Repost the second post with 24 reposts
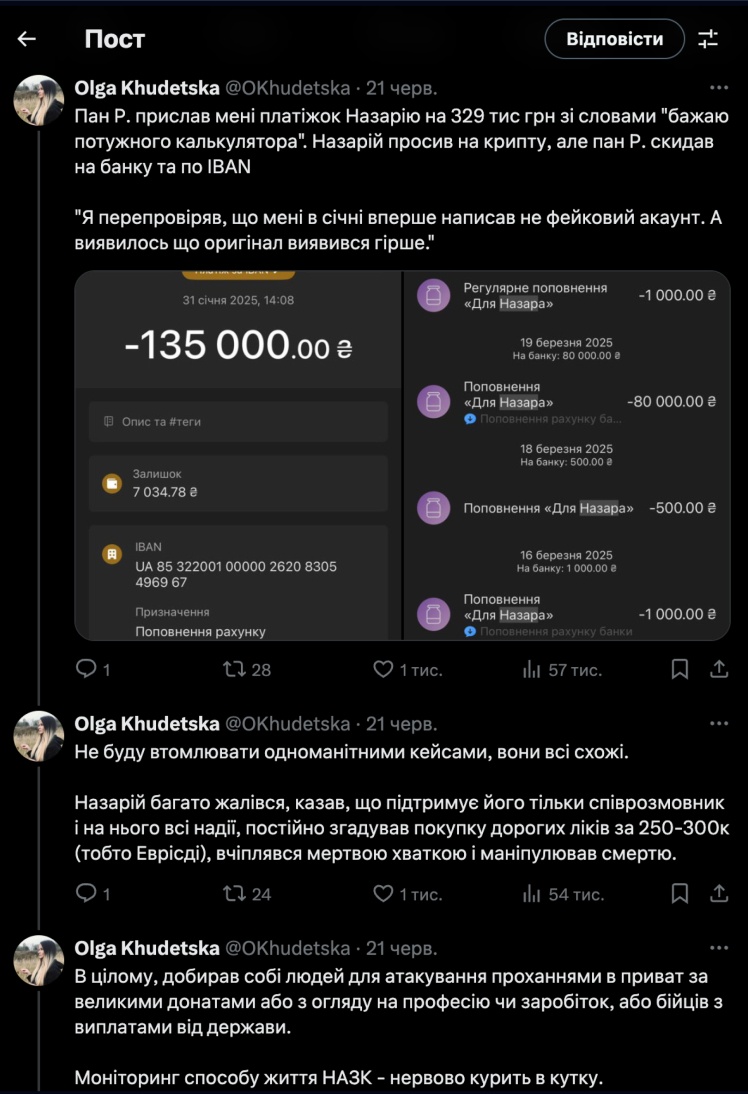Viewport: 748px width, 1094px height. pyautogui.click(x=234, y=893)
